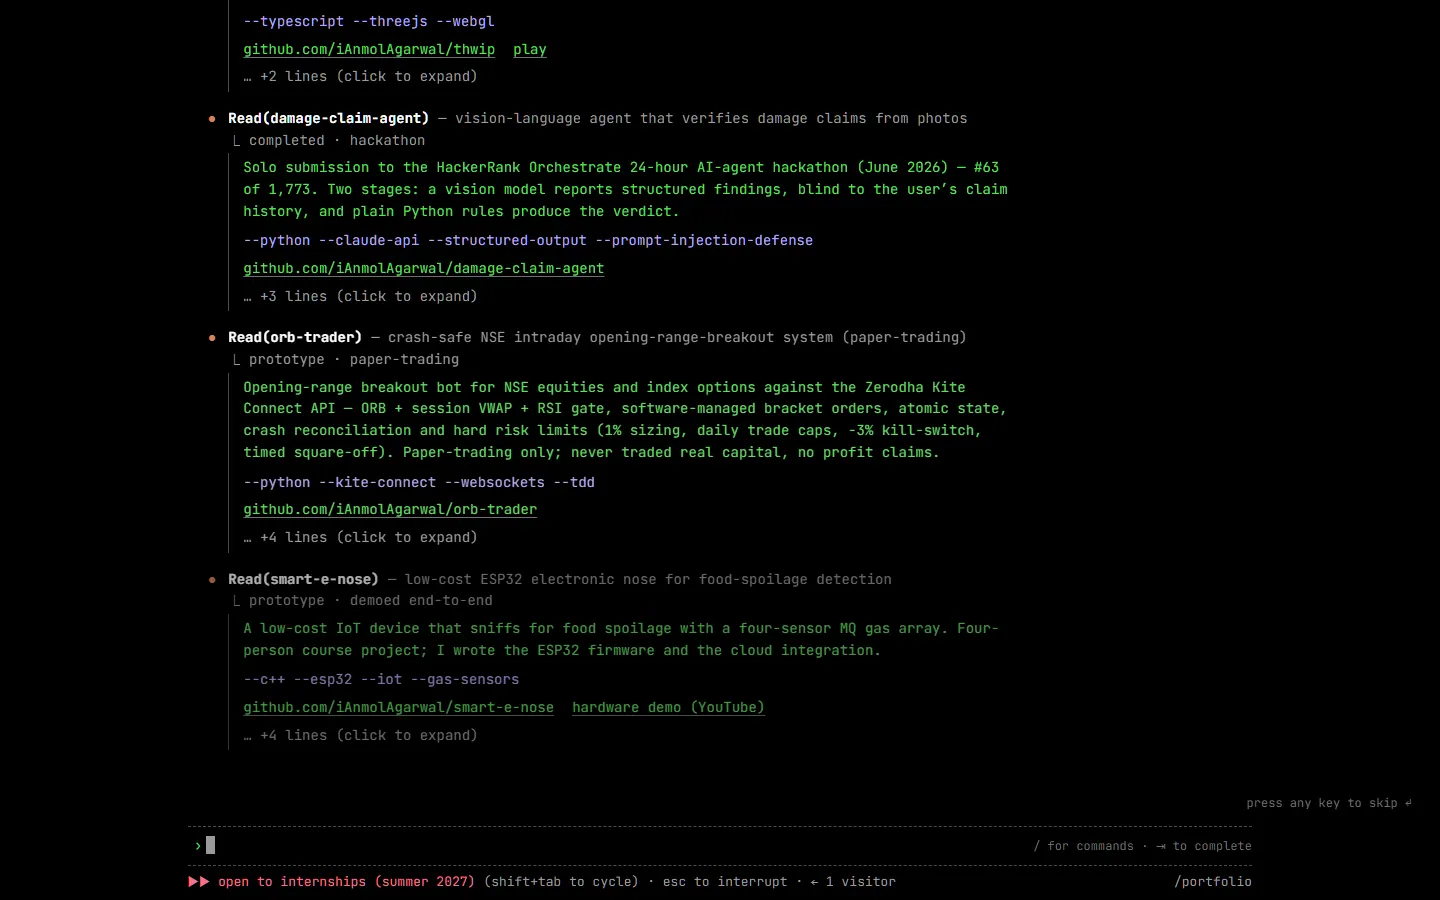This screenshot has width=1440, height=900.
Task: Click the 'press any key to skip' hint
Action: 1329,803
